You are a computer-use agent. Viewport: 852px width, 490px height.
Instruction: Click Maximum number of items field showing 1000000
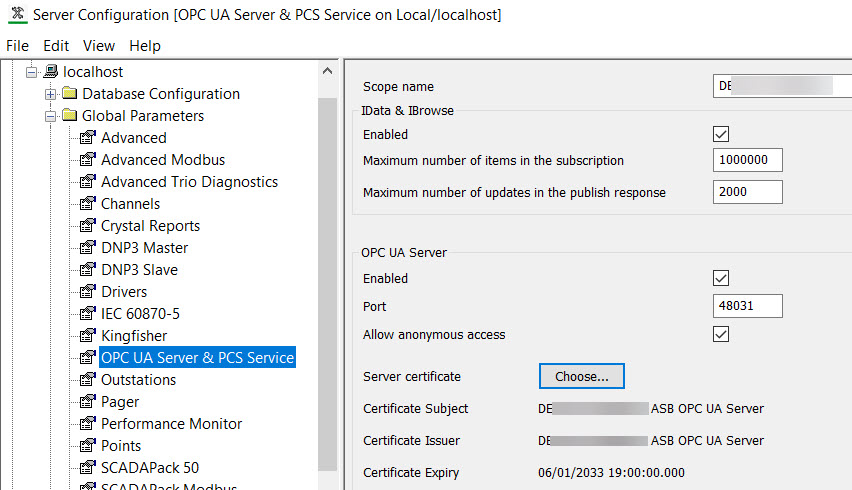748,160
